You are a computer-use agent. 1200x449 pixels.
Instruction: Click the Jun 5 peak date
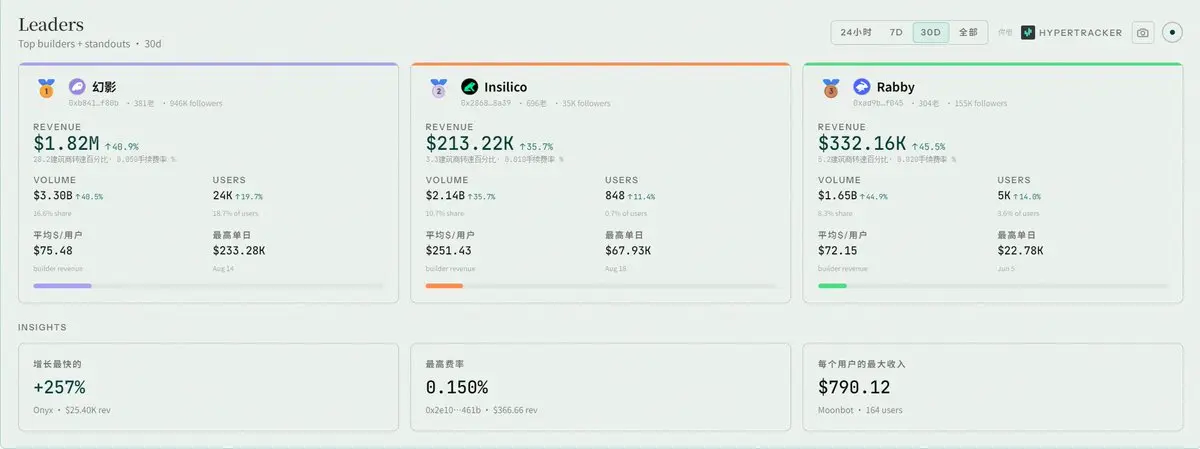click(x=1007, y=269)
